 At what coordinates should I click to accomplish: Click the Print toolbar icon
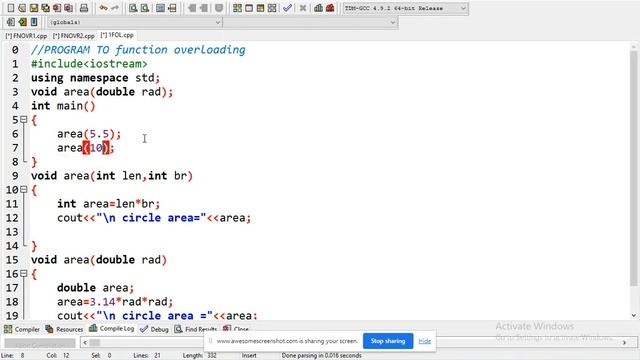click(84, 8)
